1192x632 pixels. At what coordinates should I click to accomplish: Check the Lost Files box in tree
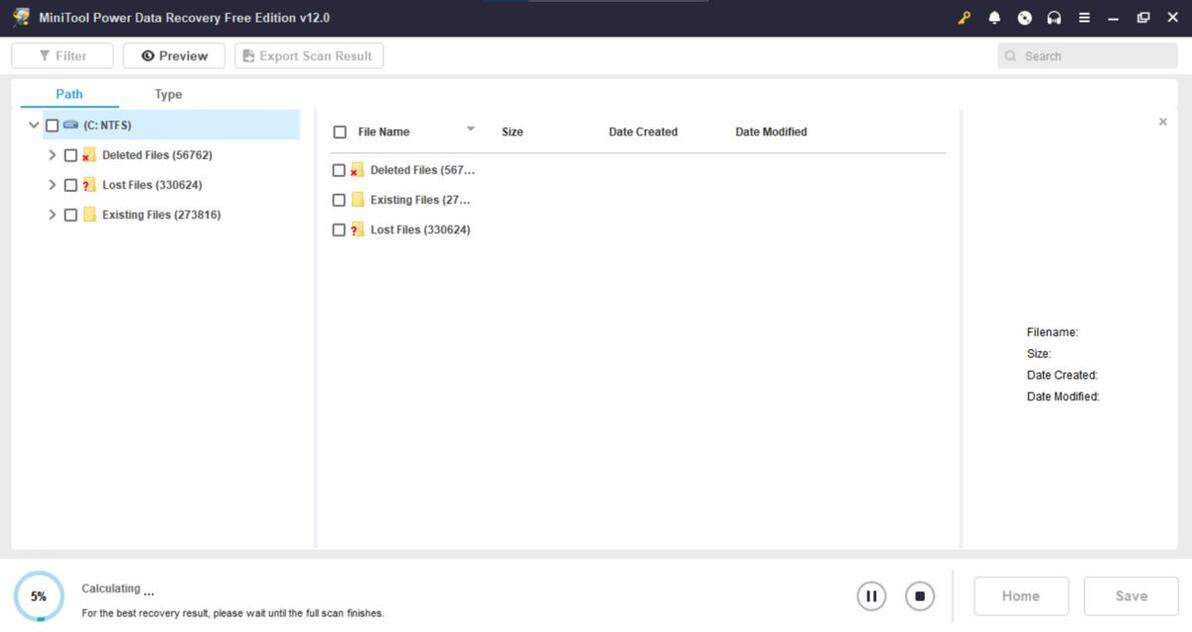point(71,185)
